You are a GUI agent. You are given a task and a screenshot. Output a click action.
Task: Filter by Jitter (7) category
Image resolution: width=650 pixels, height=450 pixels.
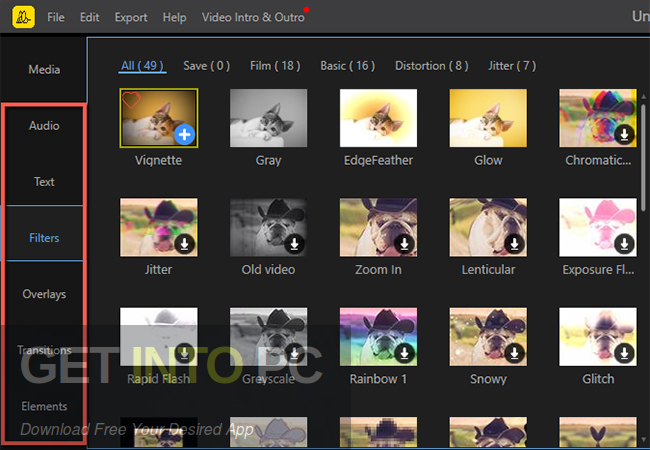(x=512, y=66)
